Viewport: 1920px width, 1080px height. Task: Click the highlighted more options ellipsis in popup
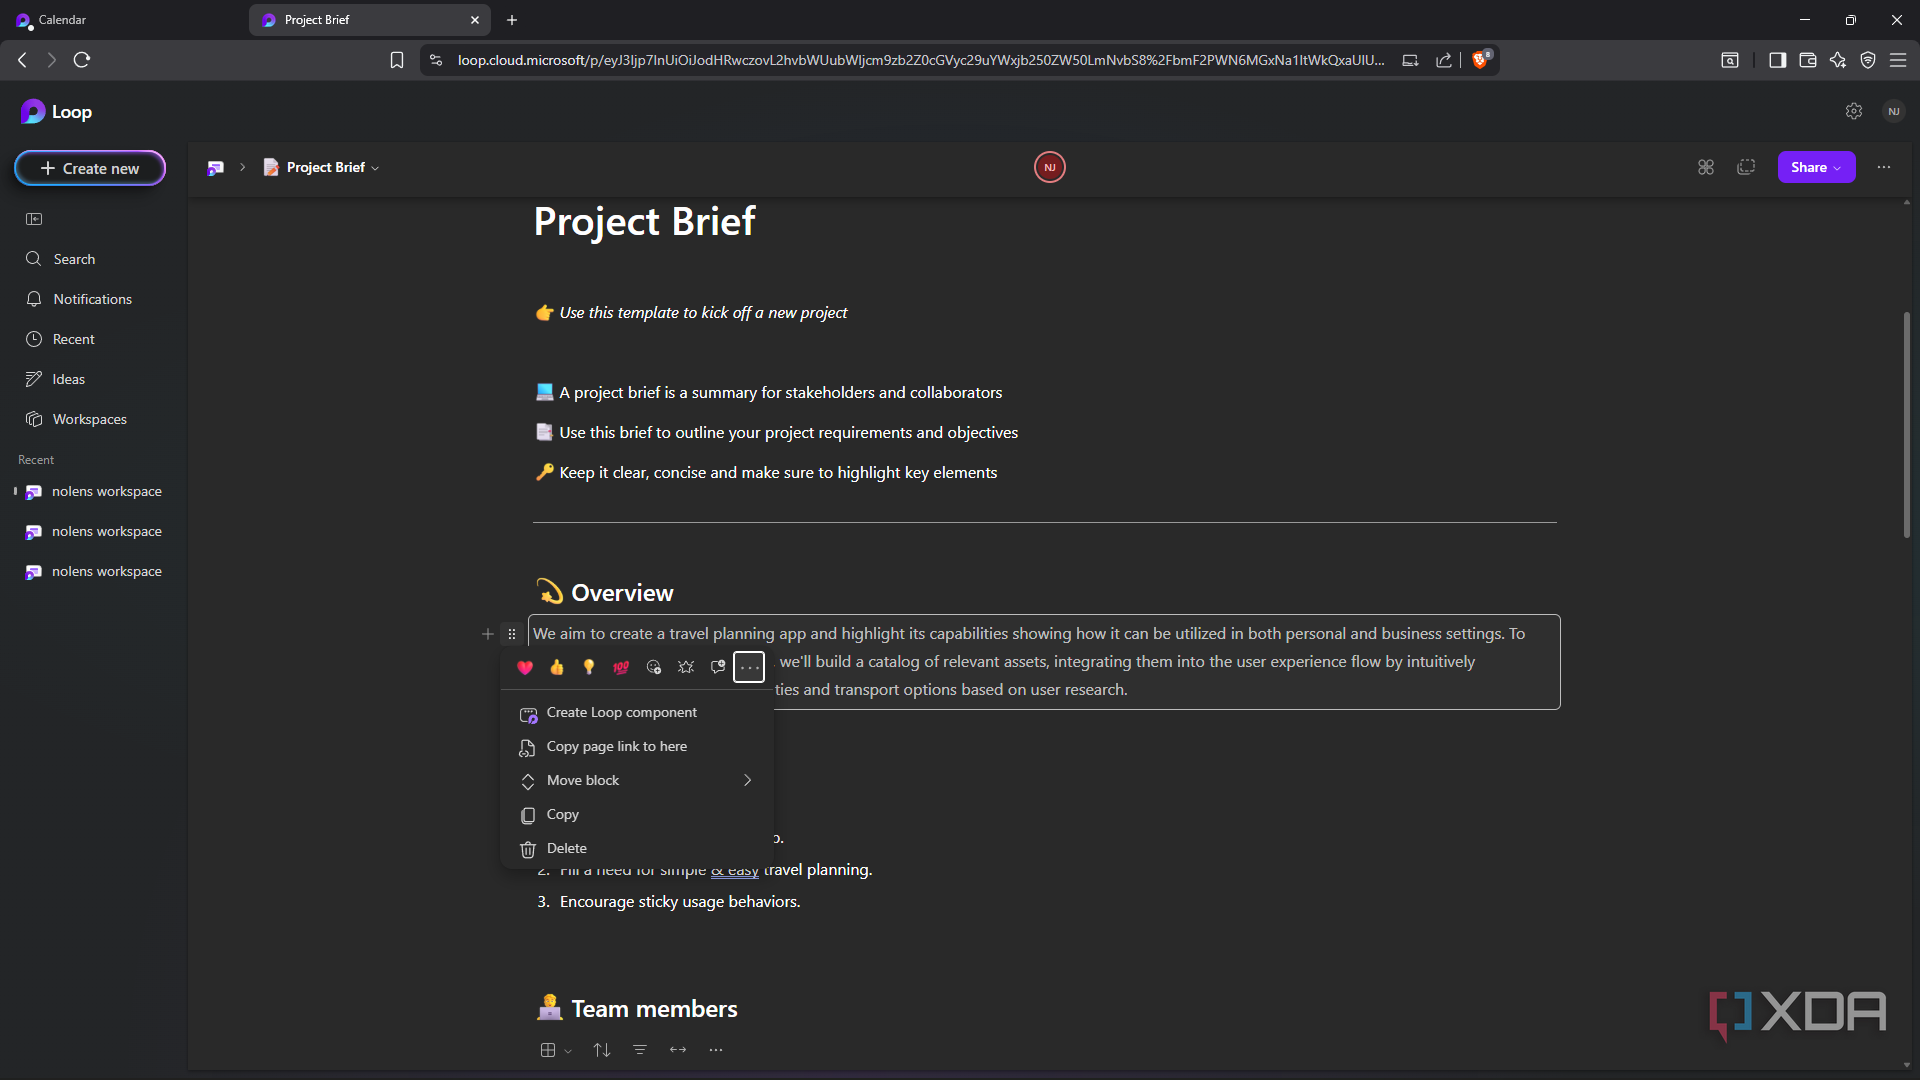click(x=749, y=667)
